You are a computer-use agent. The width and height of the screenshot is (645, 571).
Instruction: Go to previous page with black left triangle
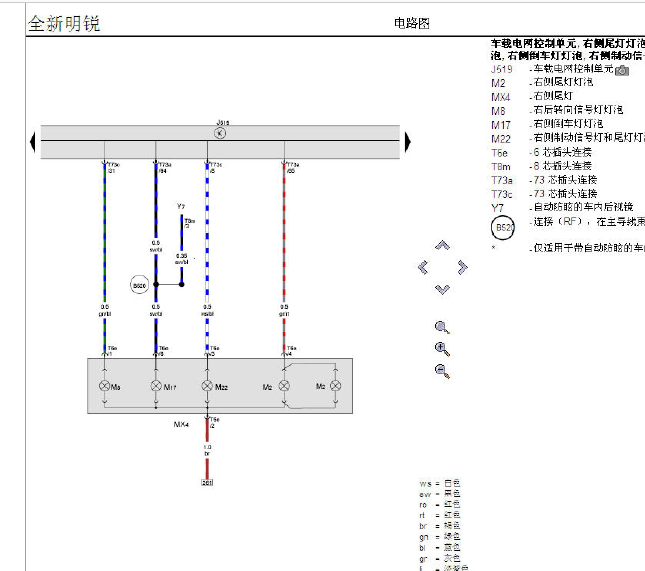33,142
